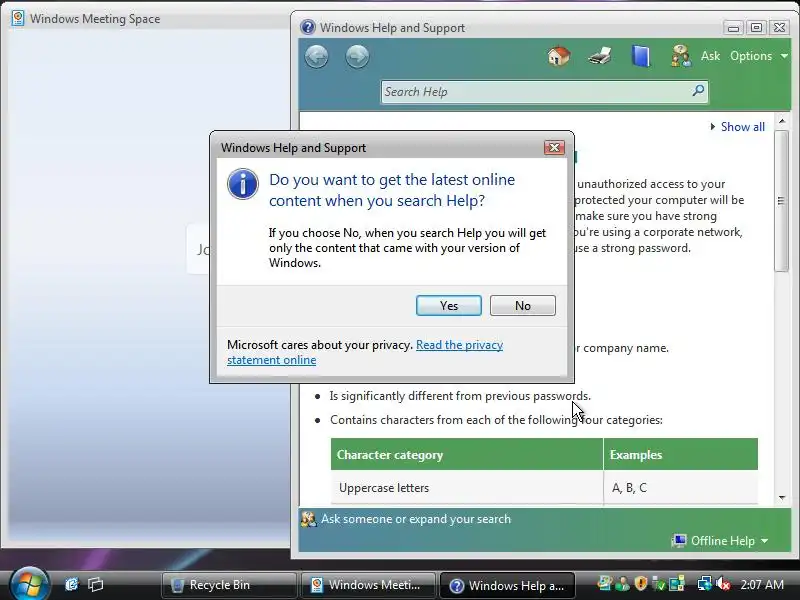Click the Offline Help monitor icon
The width and height of the screenshot is (800, 600).
679,541
